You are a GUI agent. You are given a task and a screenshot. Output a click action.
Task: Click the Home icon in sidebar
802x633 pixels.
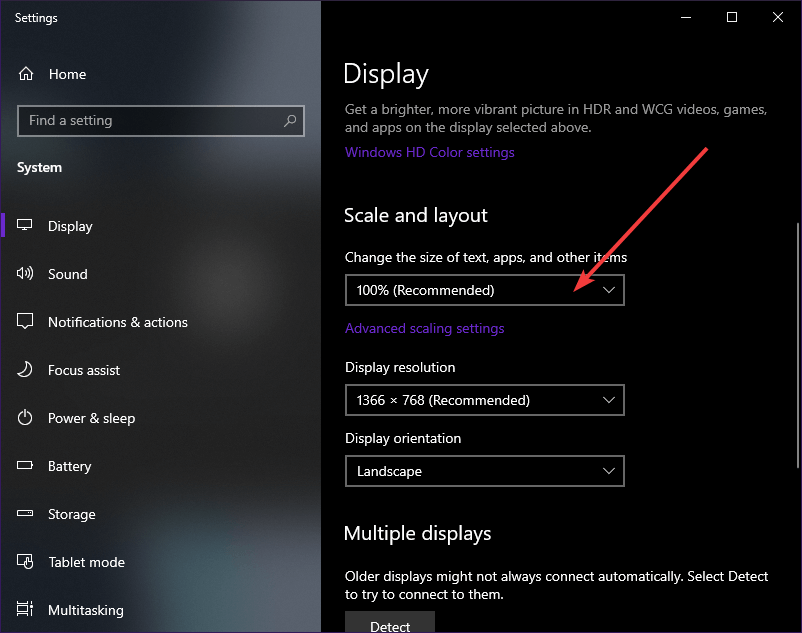click(26, 74)
